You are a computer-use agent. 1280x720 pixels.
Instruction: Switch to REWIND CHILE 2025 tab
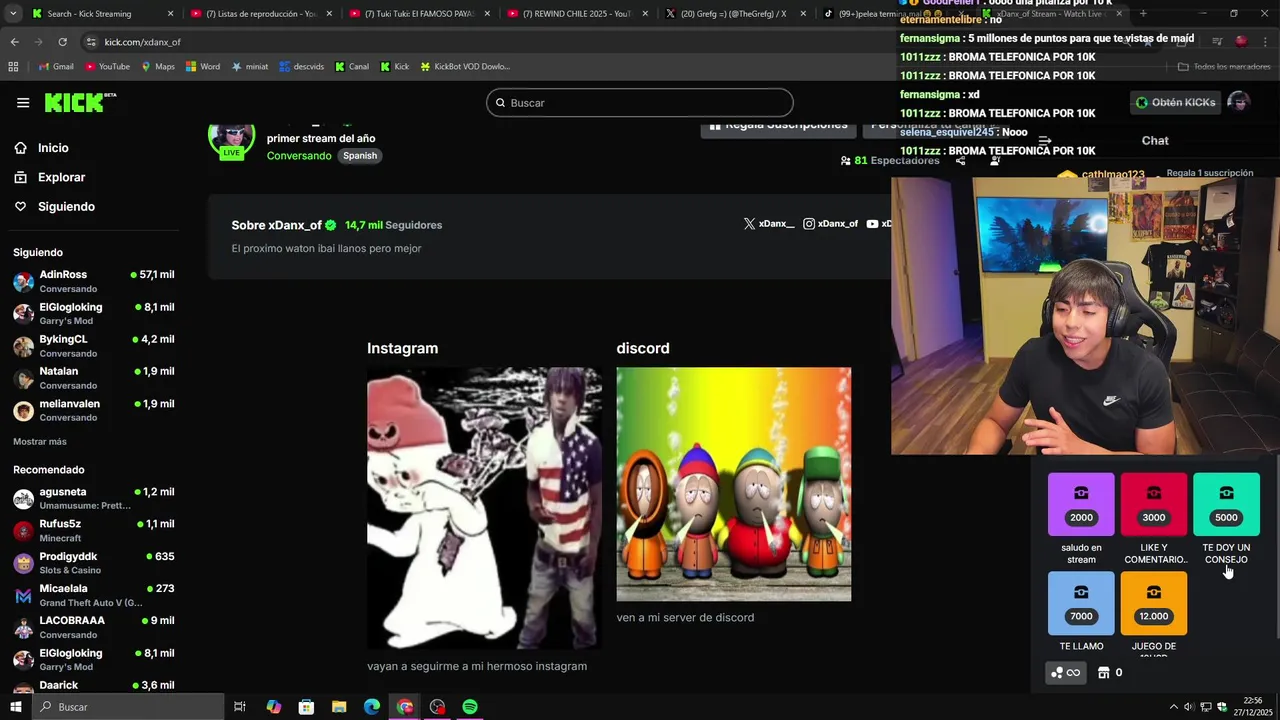tap(578, 14)
